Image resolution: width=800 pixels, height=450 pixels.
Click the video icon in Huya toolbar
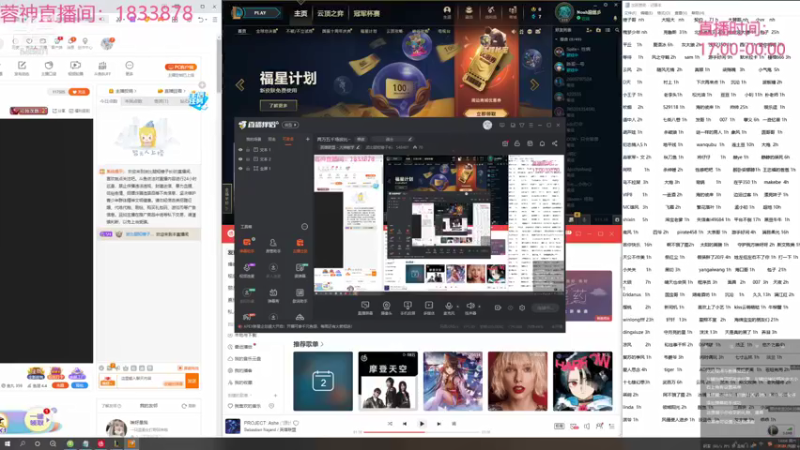(x=76, y=67)
